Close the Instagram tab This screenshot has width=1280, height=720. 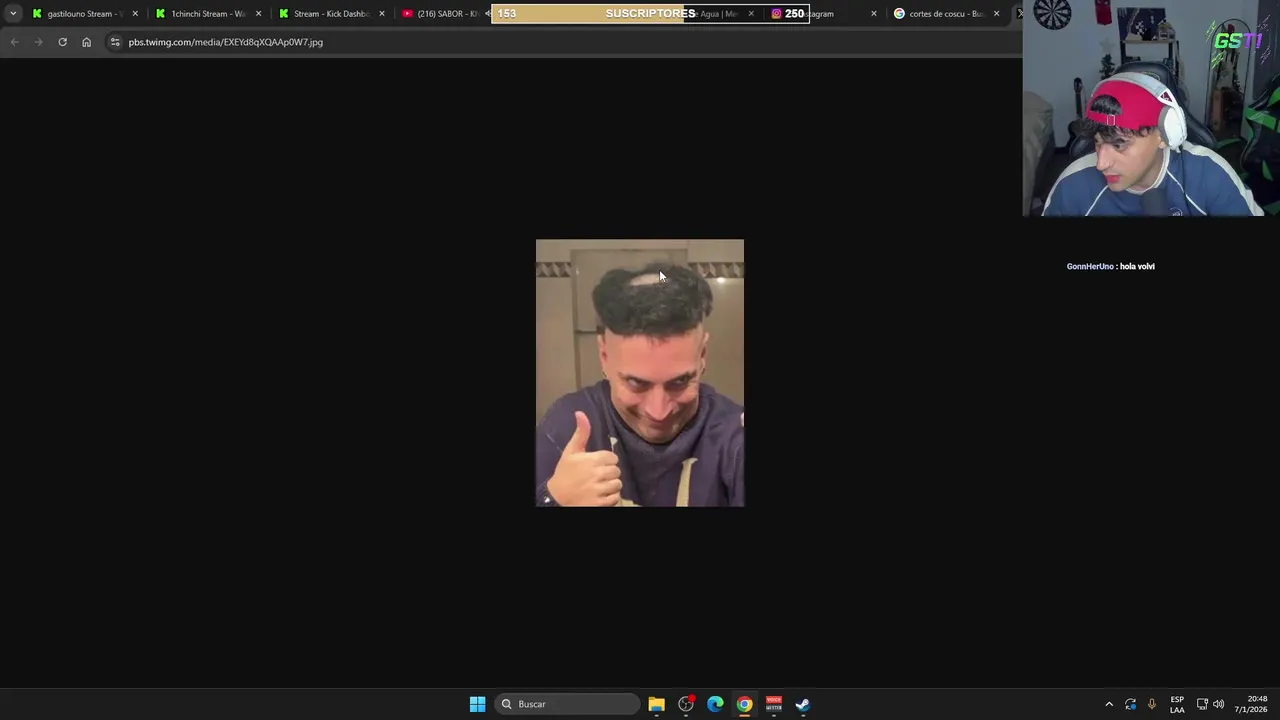[873, 14]
